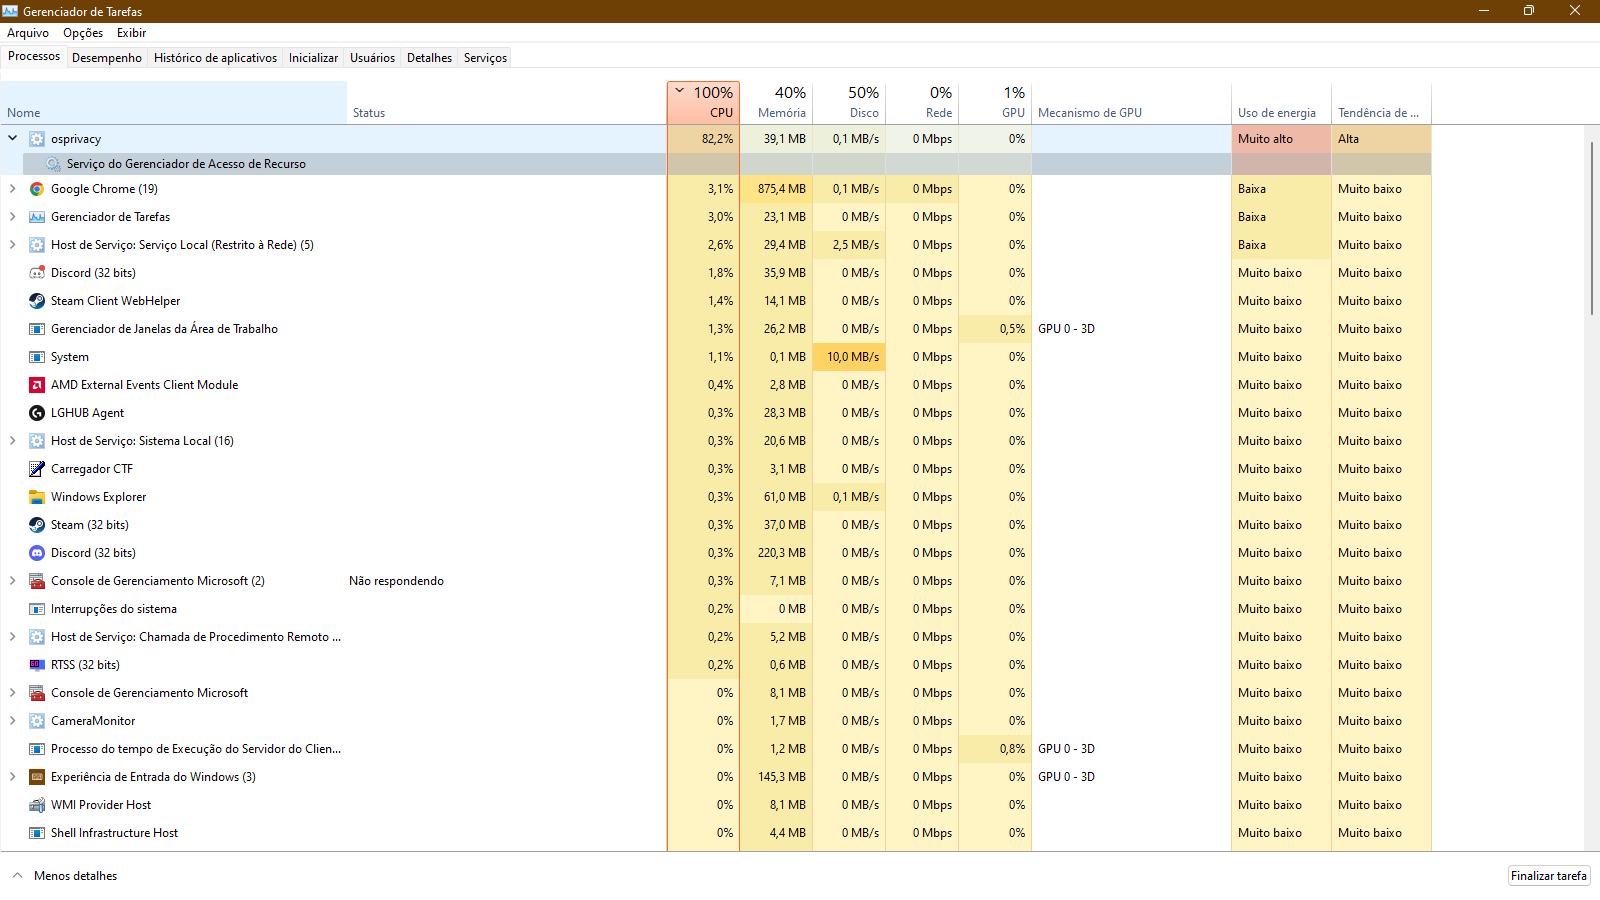Click the vertical scrollbar thumb
Screen dimensions: 1600x900
pyautogui.click(x=1592, y=228)
